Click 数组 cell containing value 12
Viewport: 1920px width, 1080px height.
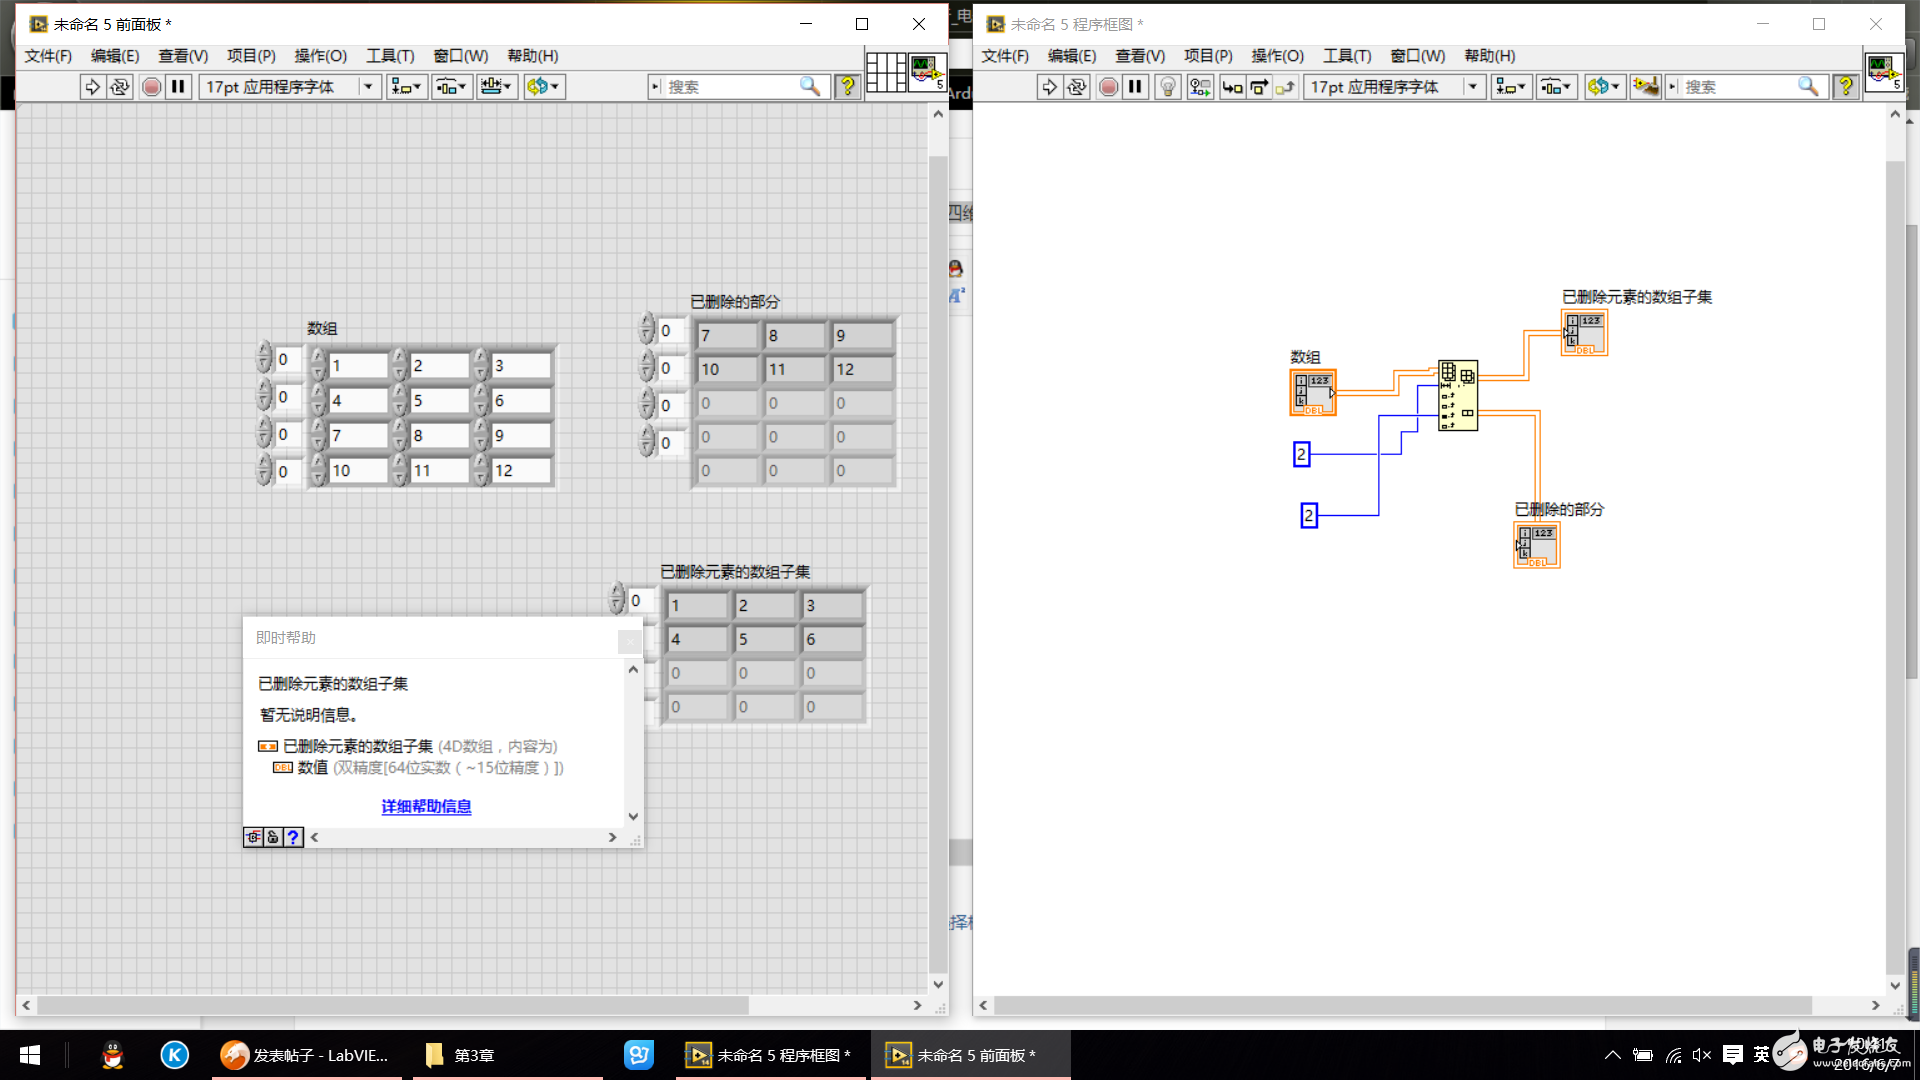click(521, 470)
